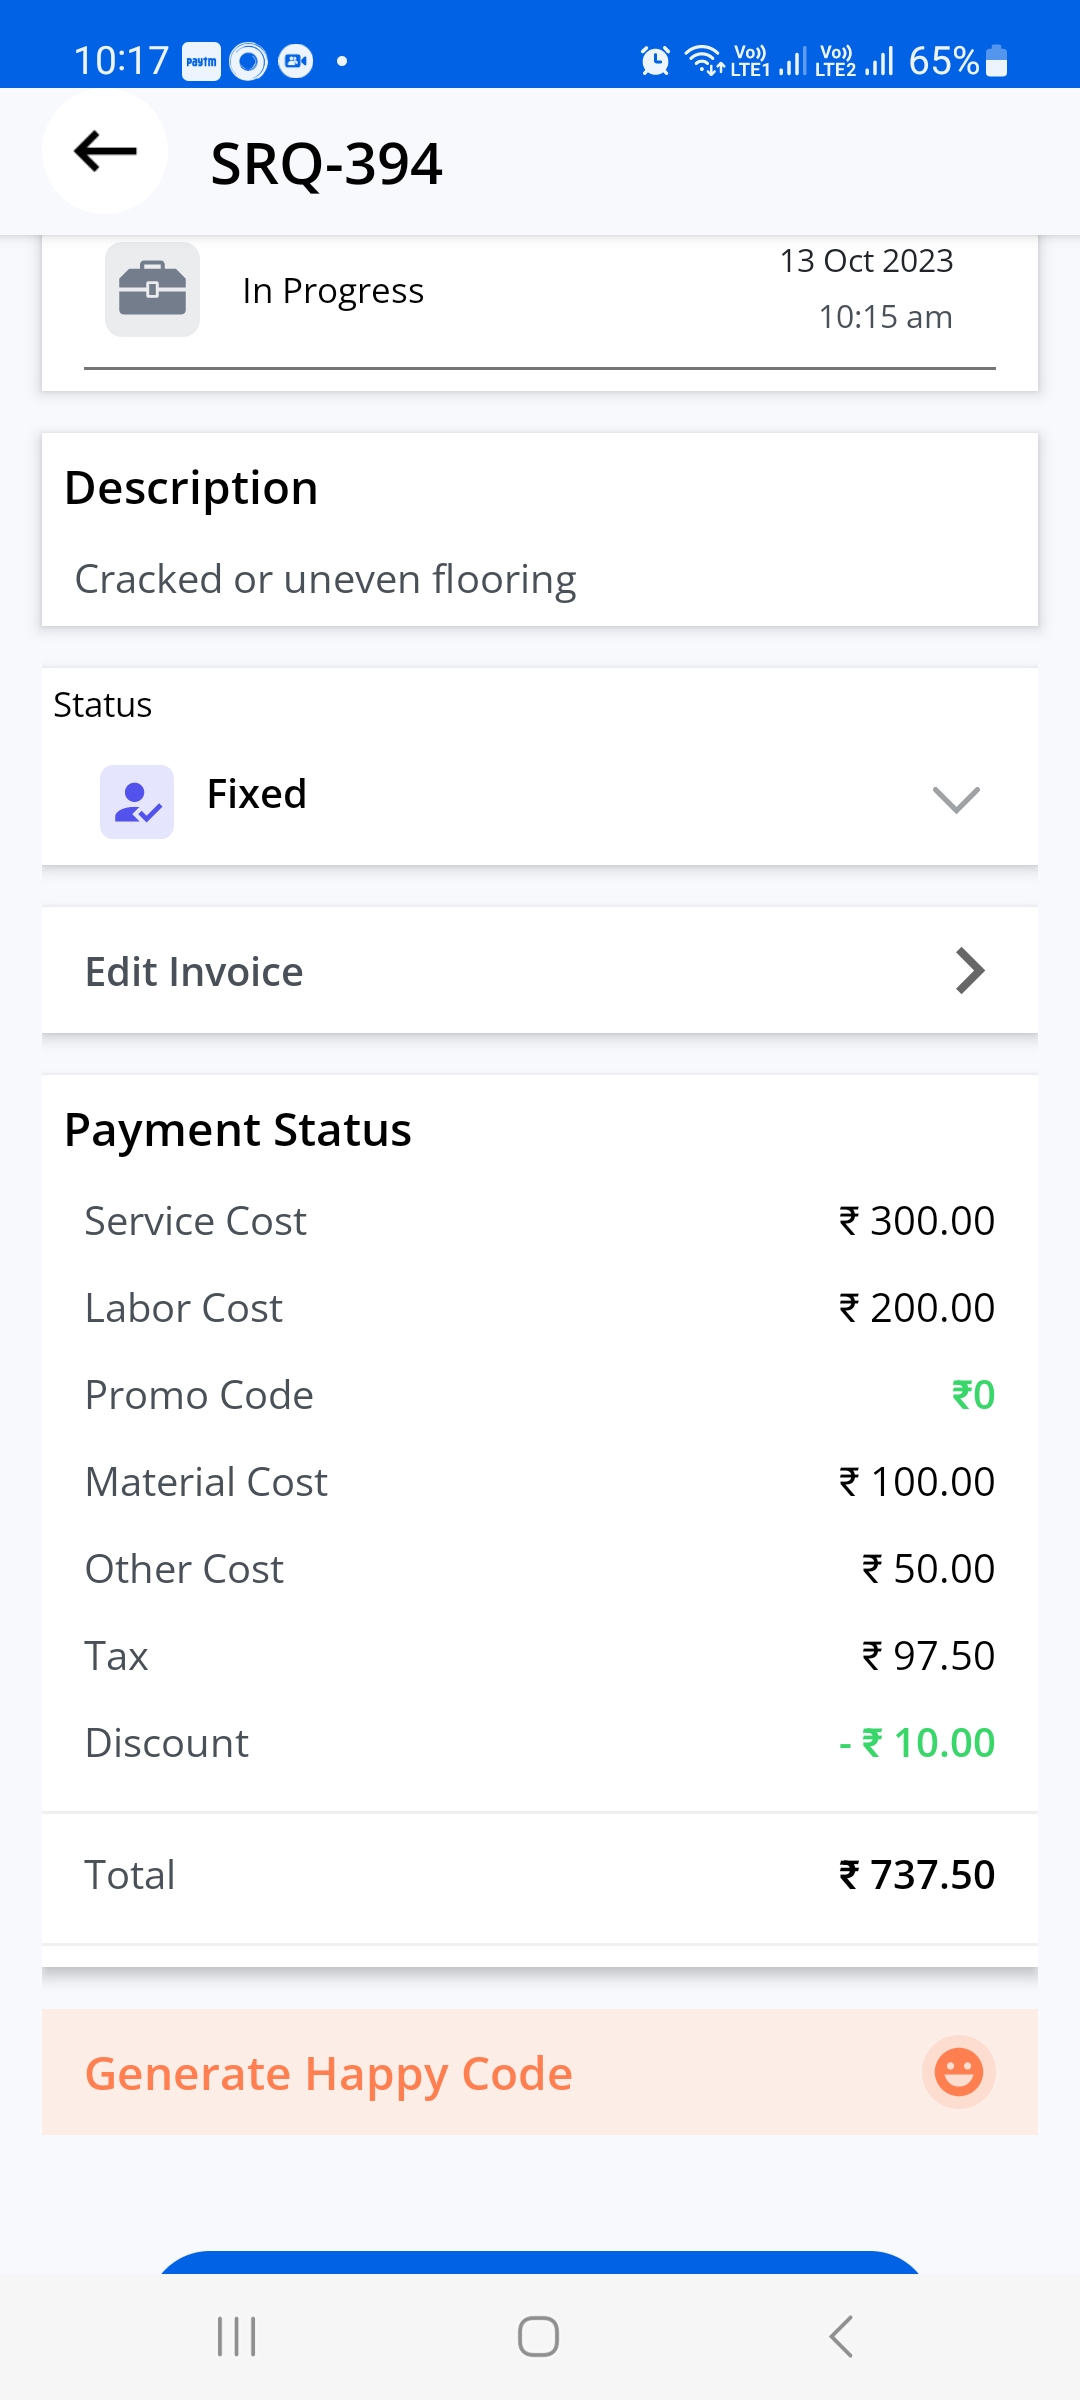Tap the Wi-Fi signal icon
The image size is (1080, 2400).
(x=704, y=60)
